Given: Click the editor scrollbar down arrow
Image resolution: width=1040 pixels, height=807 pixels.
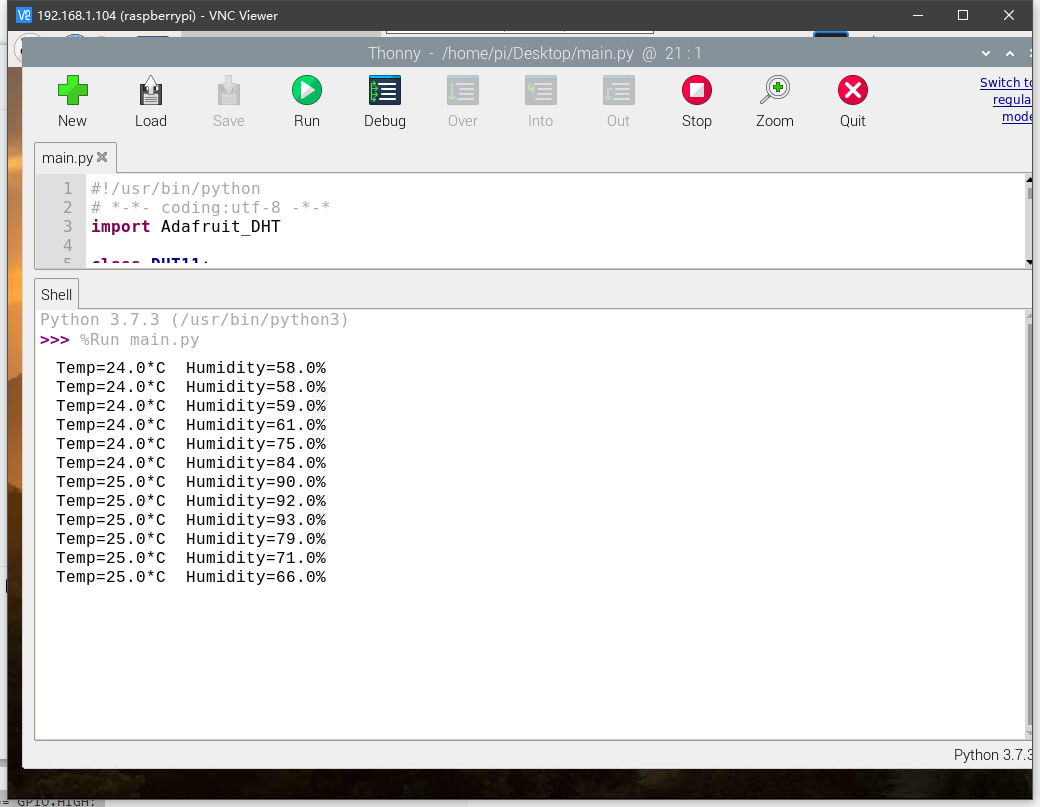Looking at the screenshot, I should point(1029,263).
